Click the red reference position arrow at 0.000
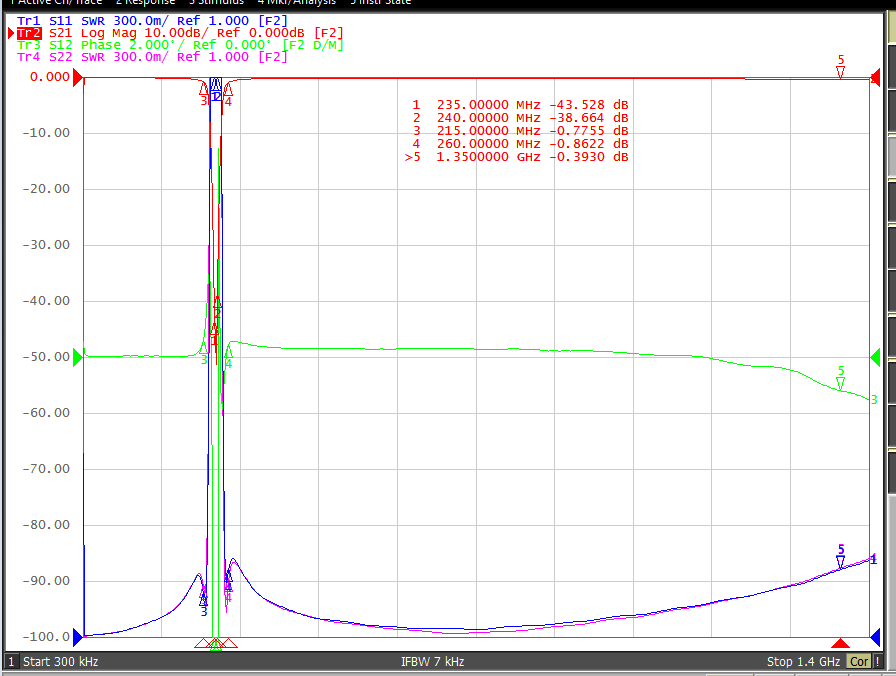This screenshot has height=676, width=896. pyautogui.click(x=78, y=77)
